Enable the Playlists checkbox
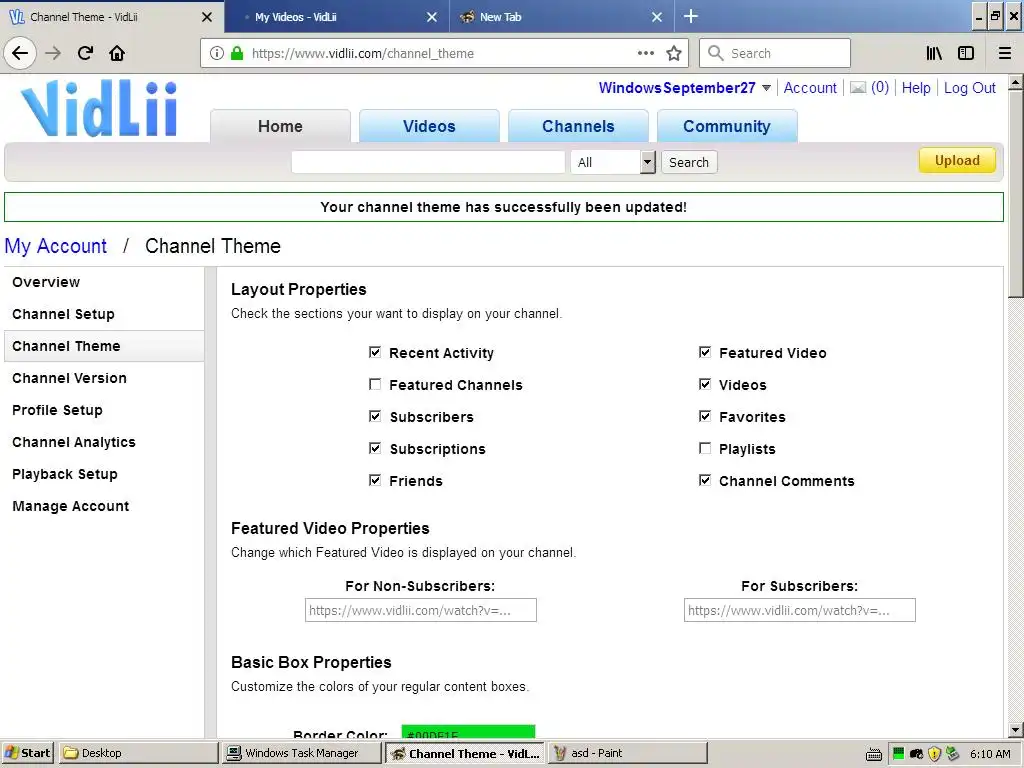Image resolution: width=1024 pixels, height=768 pixels. 705,448
